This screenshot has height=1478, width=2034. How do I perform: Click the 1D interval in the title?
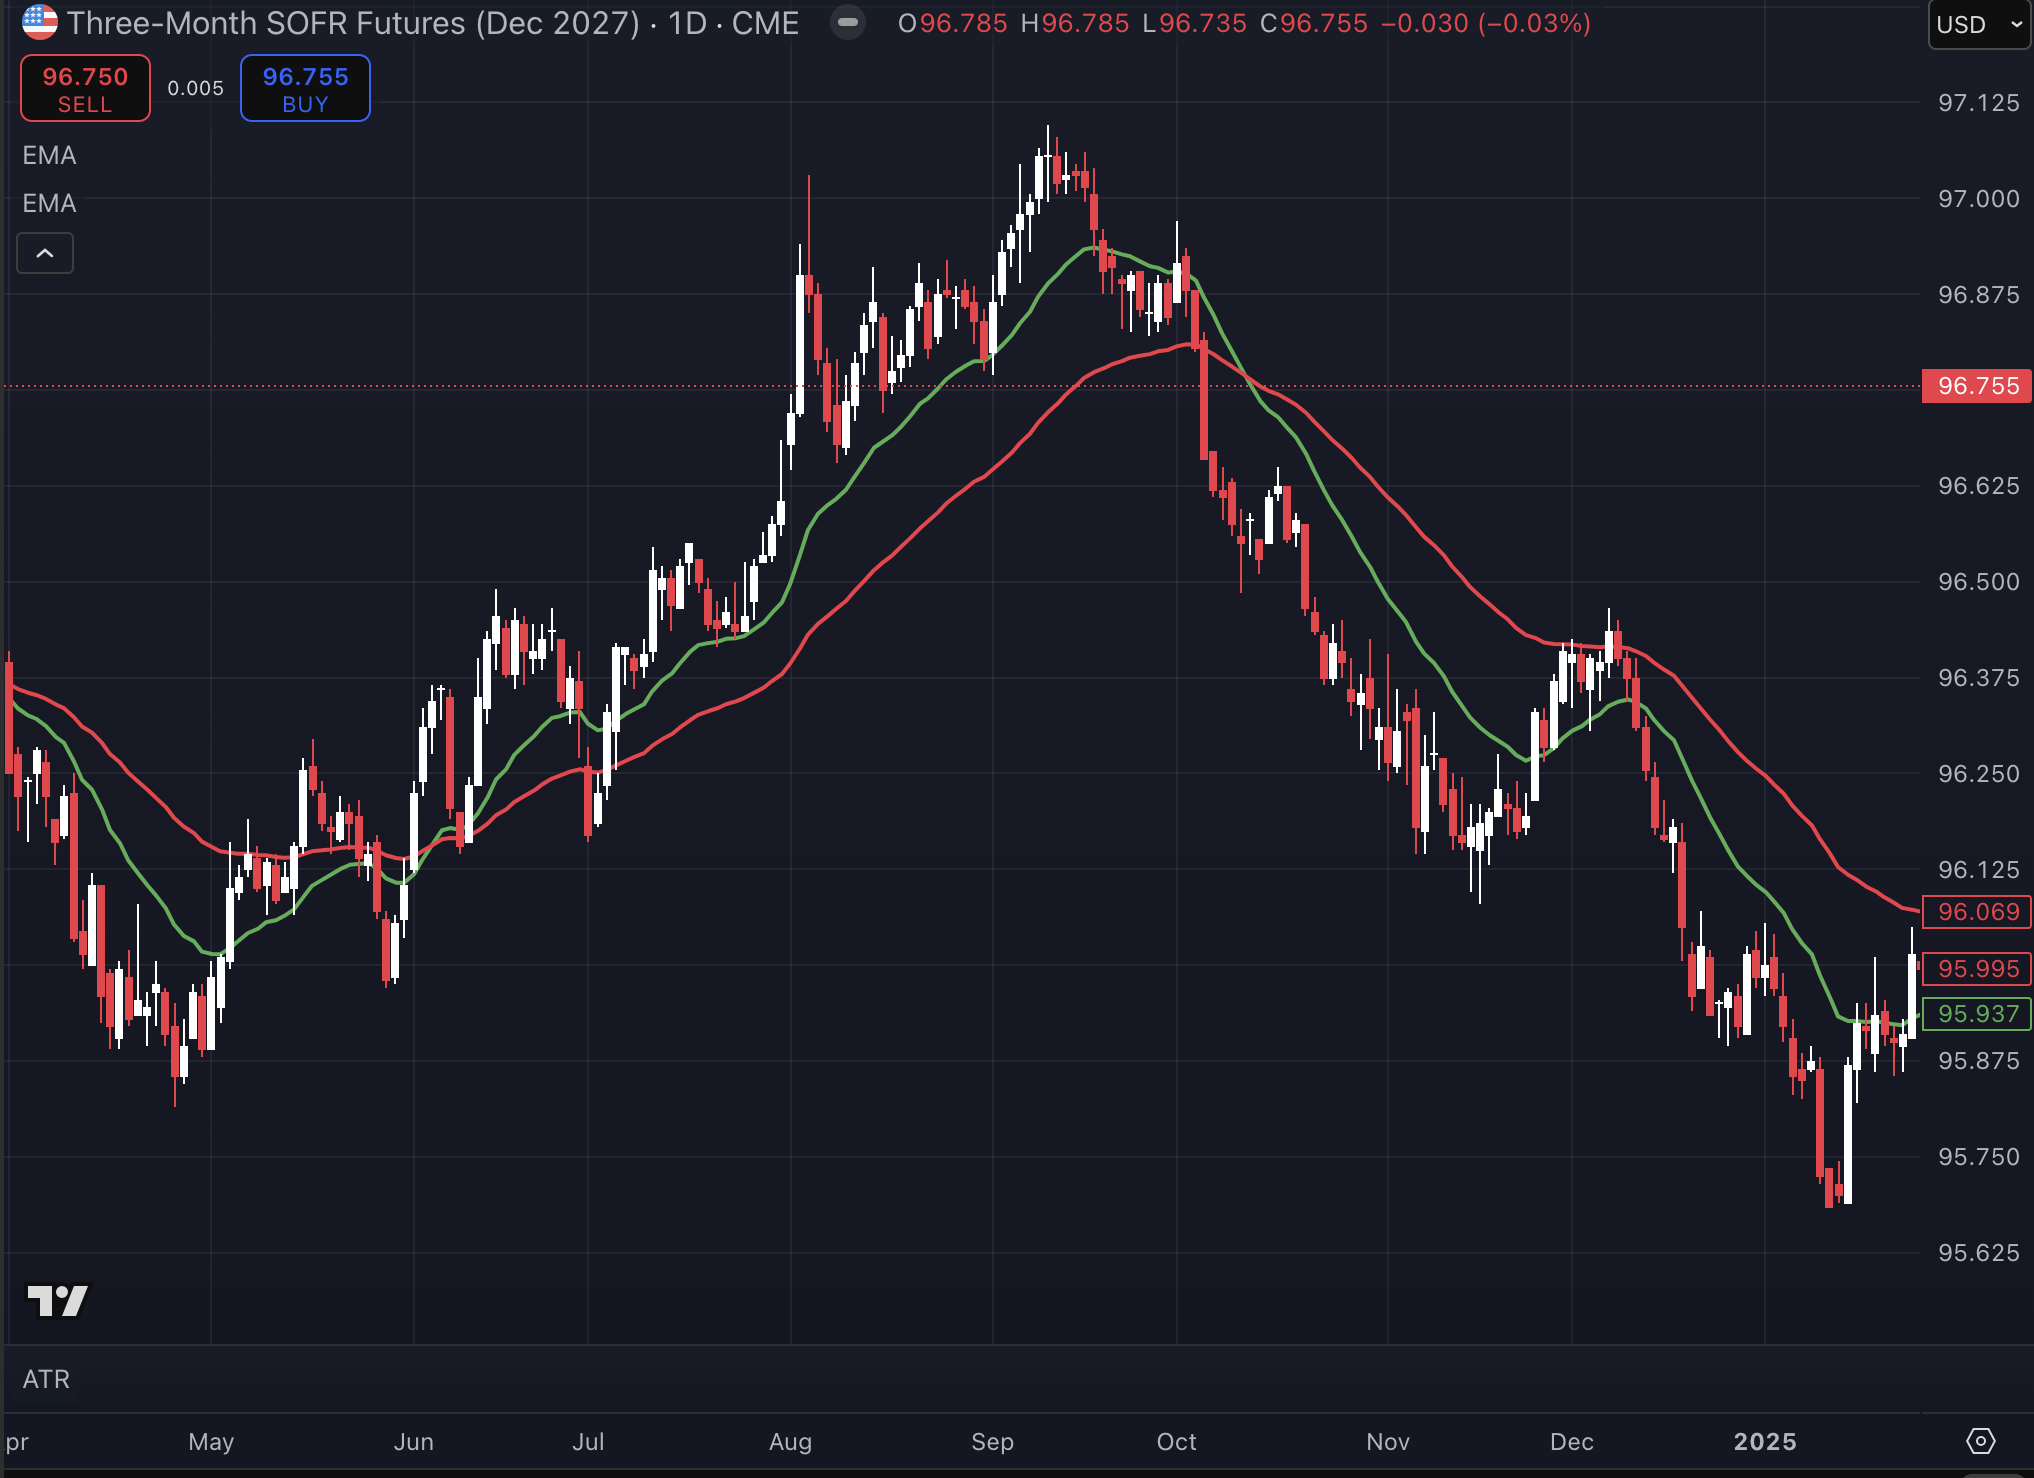coord(687,23)
